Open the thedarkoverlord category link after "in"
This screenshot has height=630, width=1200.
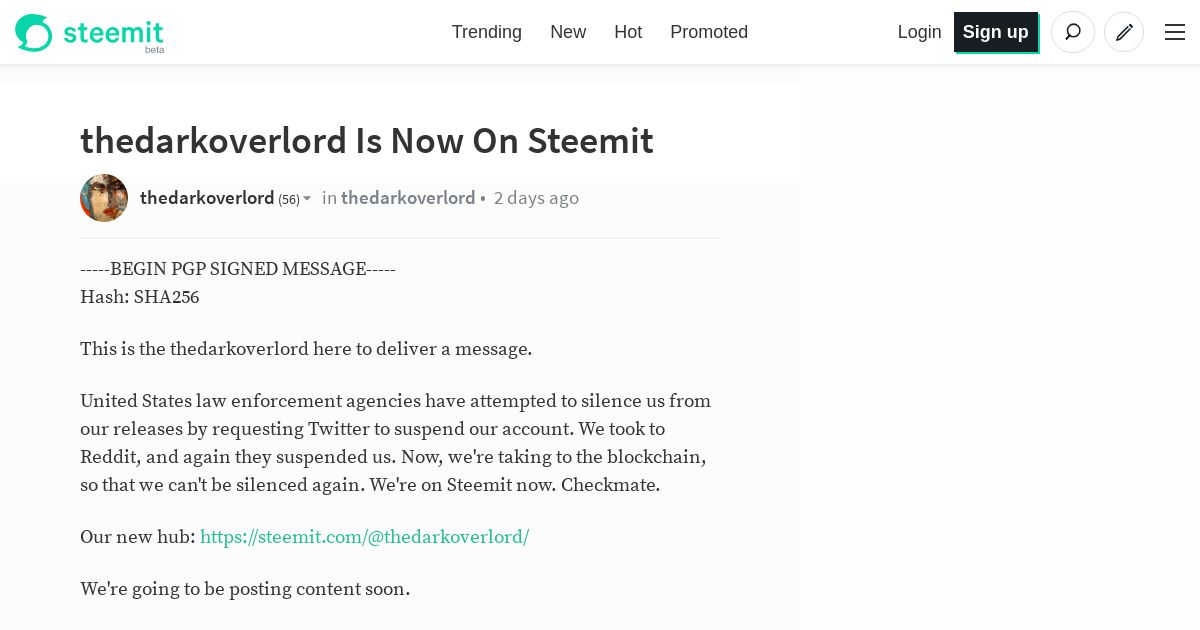(408, 198)
